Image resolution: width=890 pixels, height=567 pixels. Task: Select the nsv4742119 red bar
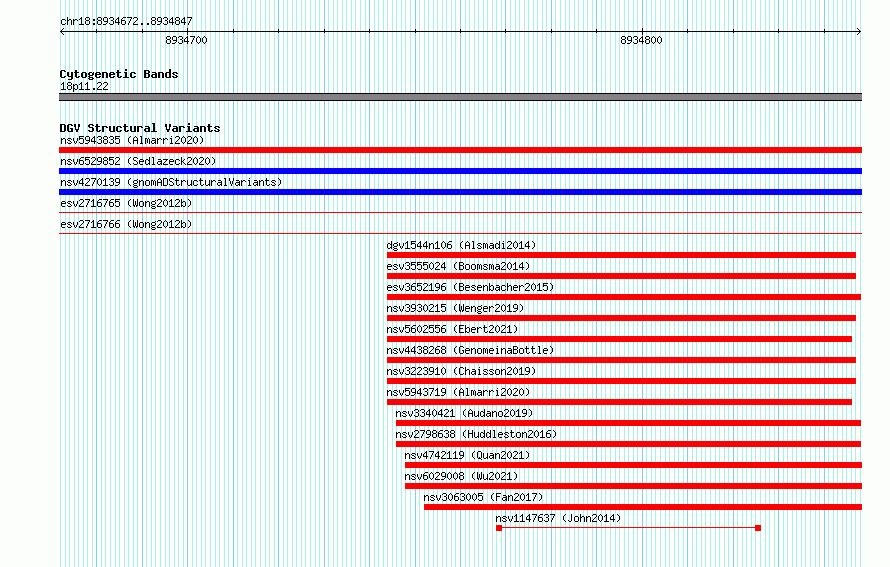point(633,465)
